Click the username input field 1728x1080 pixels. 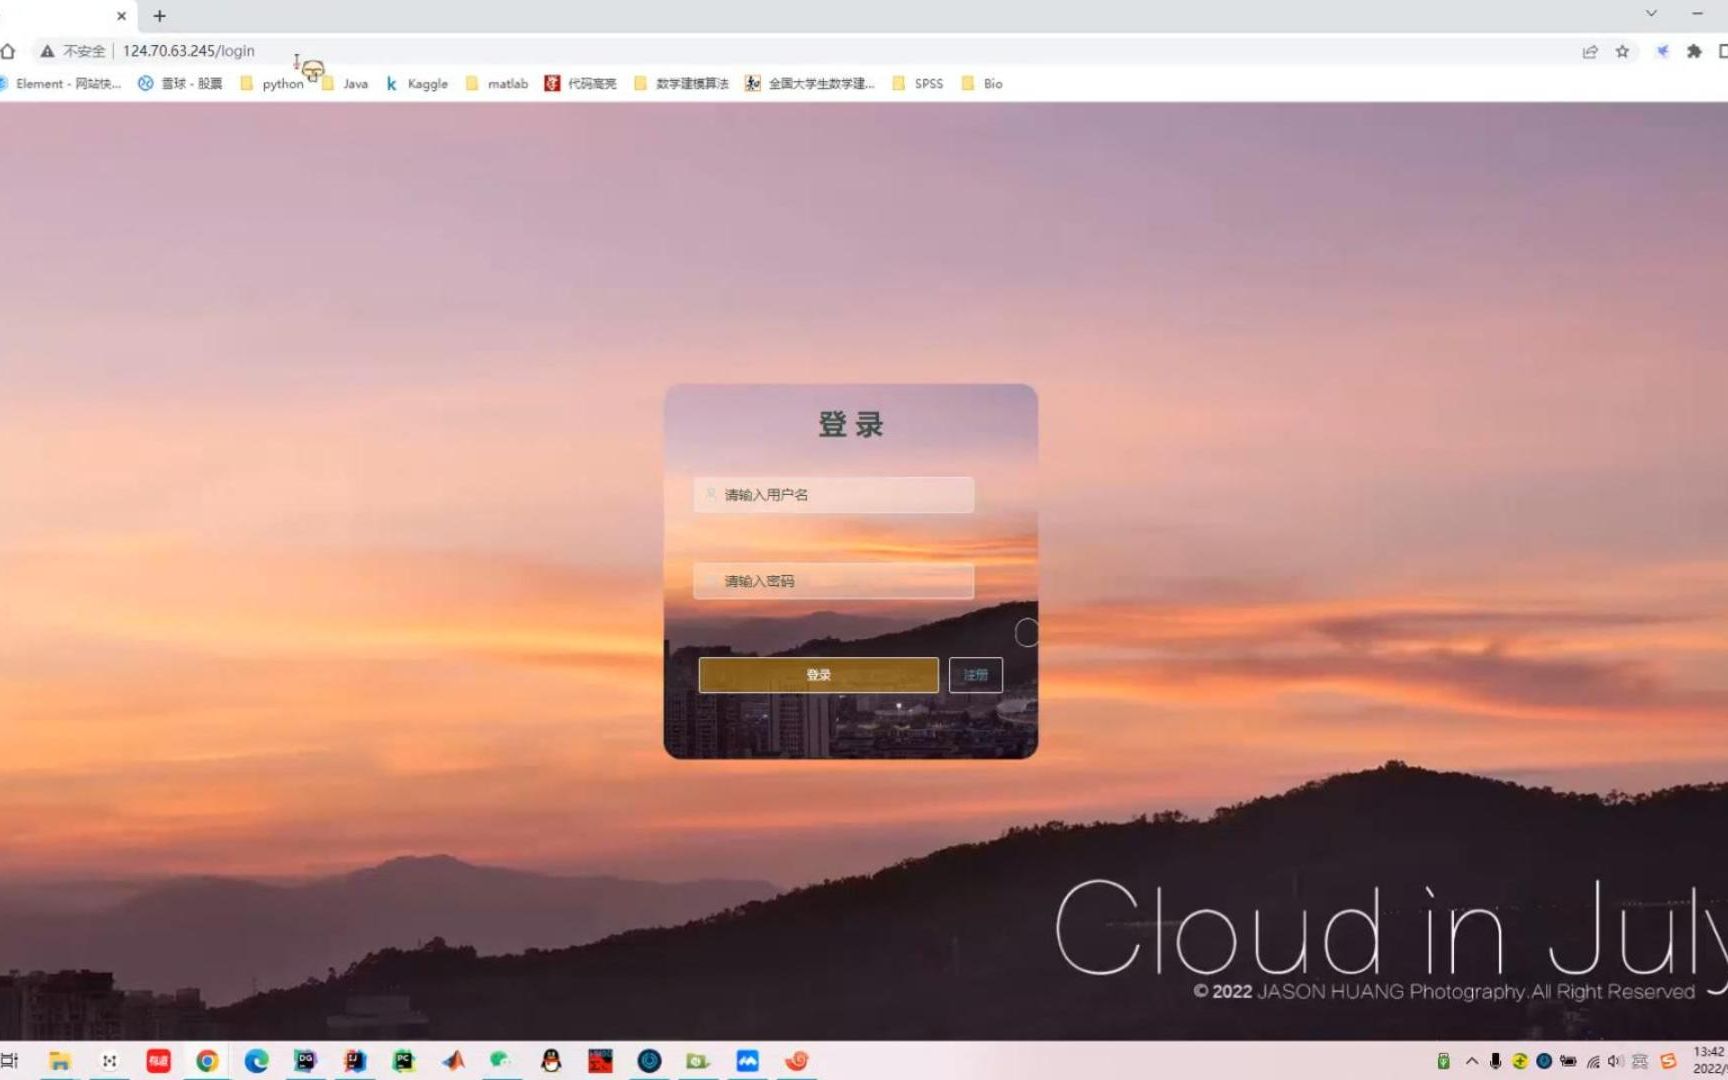tap(833, 495)
